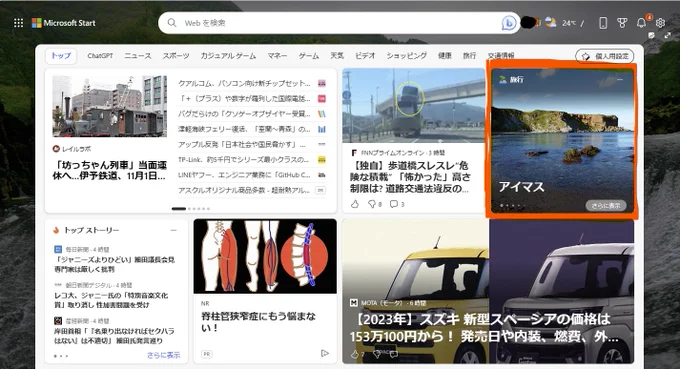
Task: Open the カジュアルゲーム tab
Action: pos(228,56)
